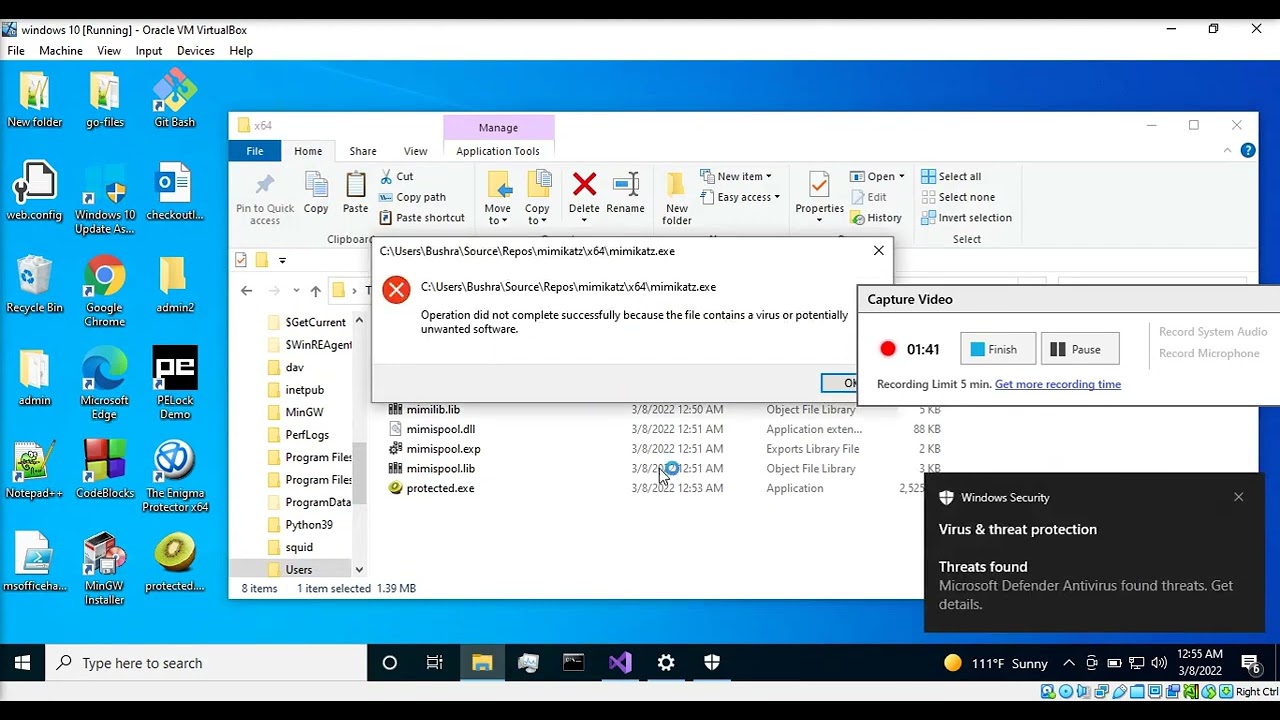1280x720 pixels.
Task: Open the File tab in Explorer
Action: tap(255, 151)
